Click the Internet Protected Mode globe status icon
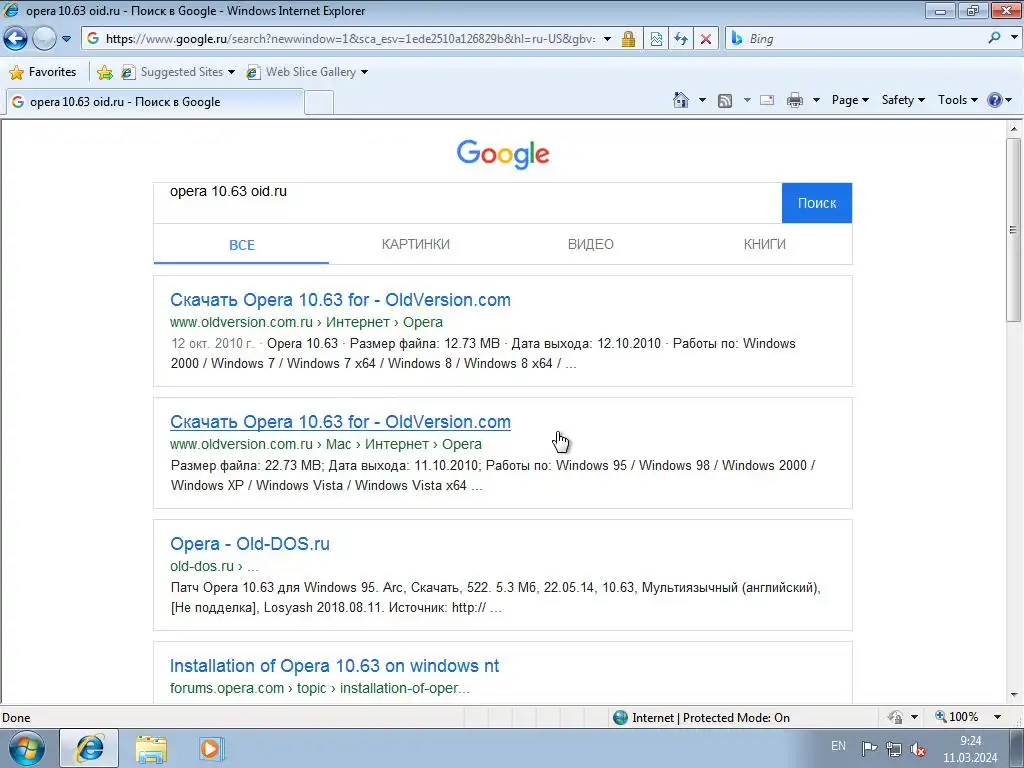 click(620, 718)
